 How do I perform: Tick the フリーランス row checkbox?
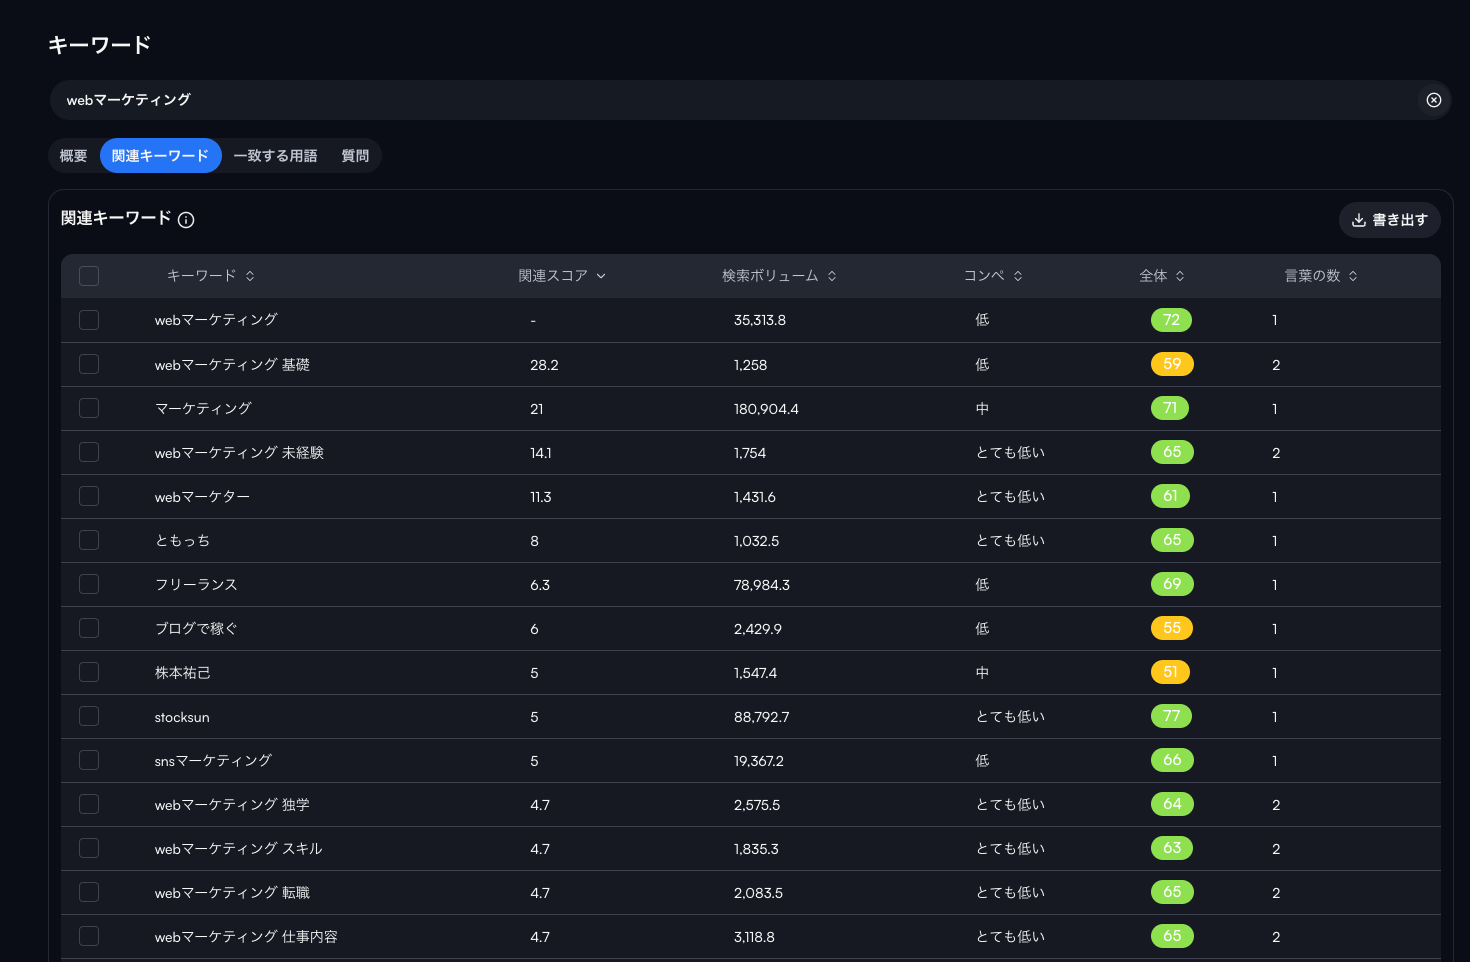[89, 584]
